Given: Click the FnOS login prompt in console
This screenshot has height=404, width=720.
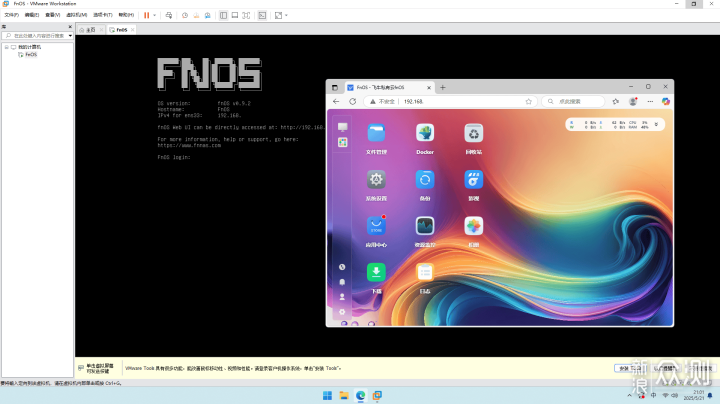Looking at the screenshot, I should tap(174, 157).
